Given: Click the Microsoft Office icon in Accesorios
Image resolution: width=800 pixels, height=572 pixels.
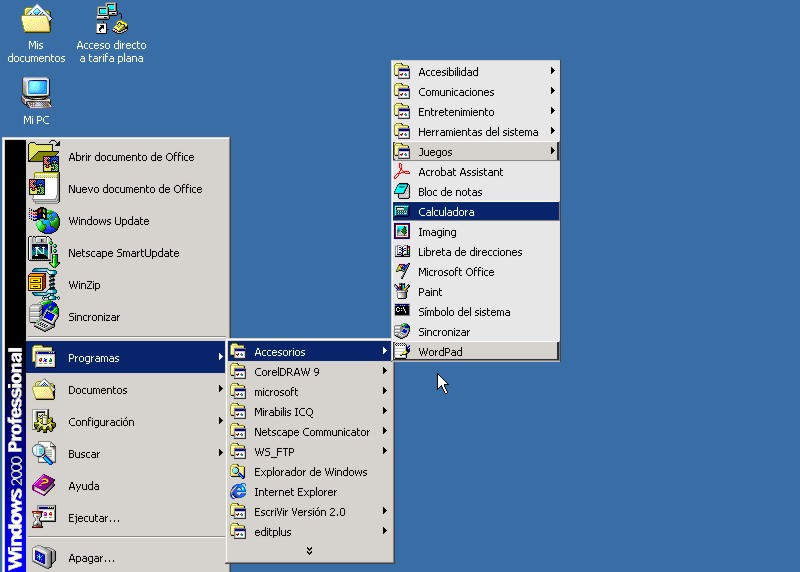Looking at the screenshot, I should point(402,271).
